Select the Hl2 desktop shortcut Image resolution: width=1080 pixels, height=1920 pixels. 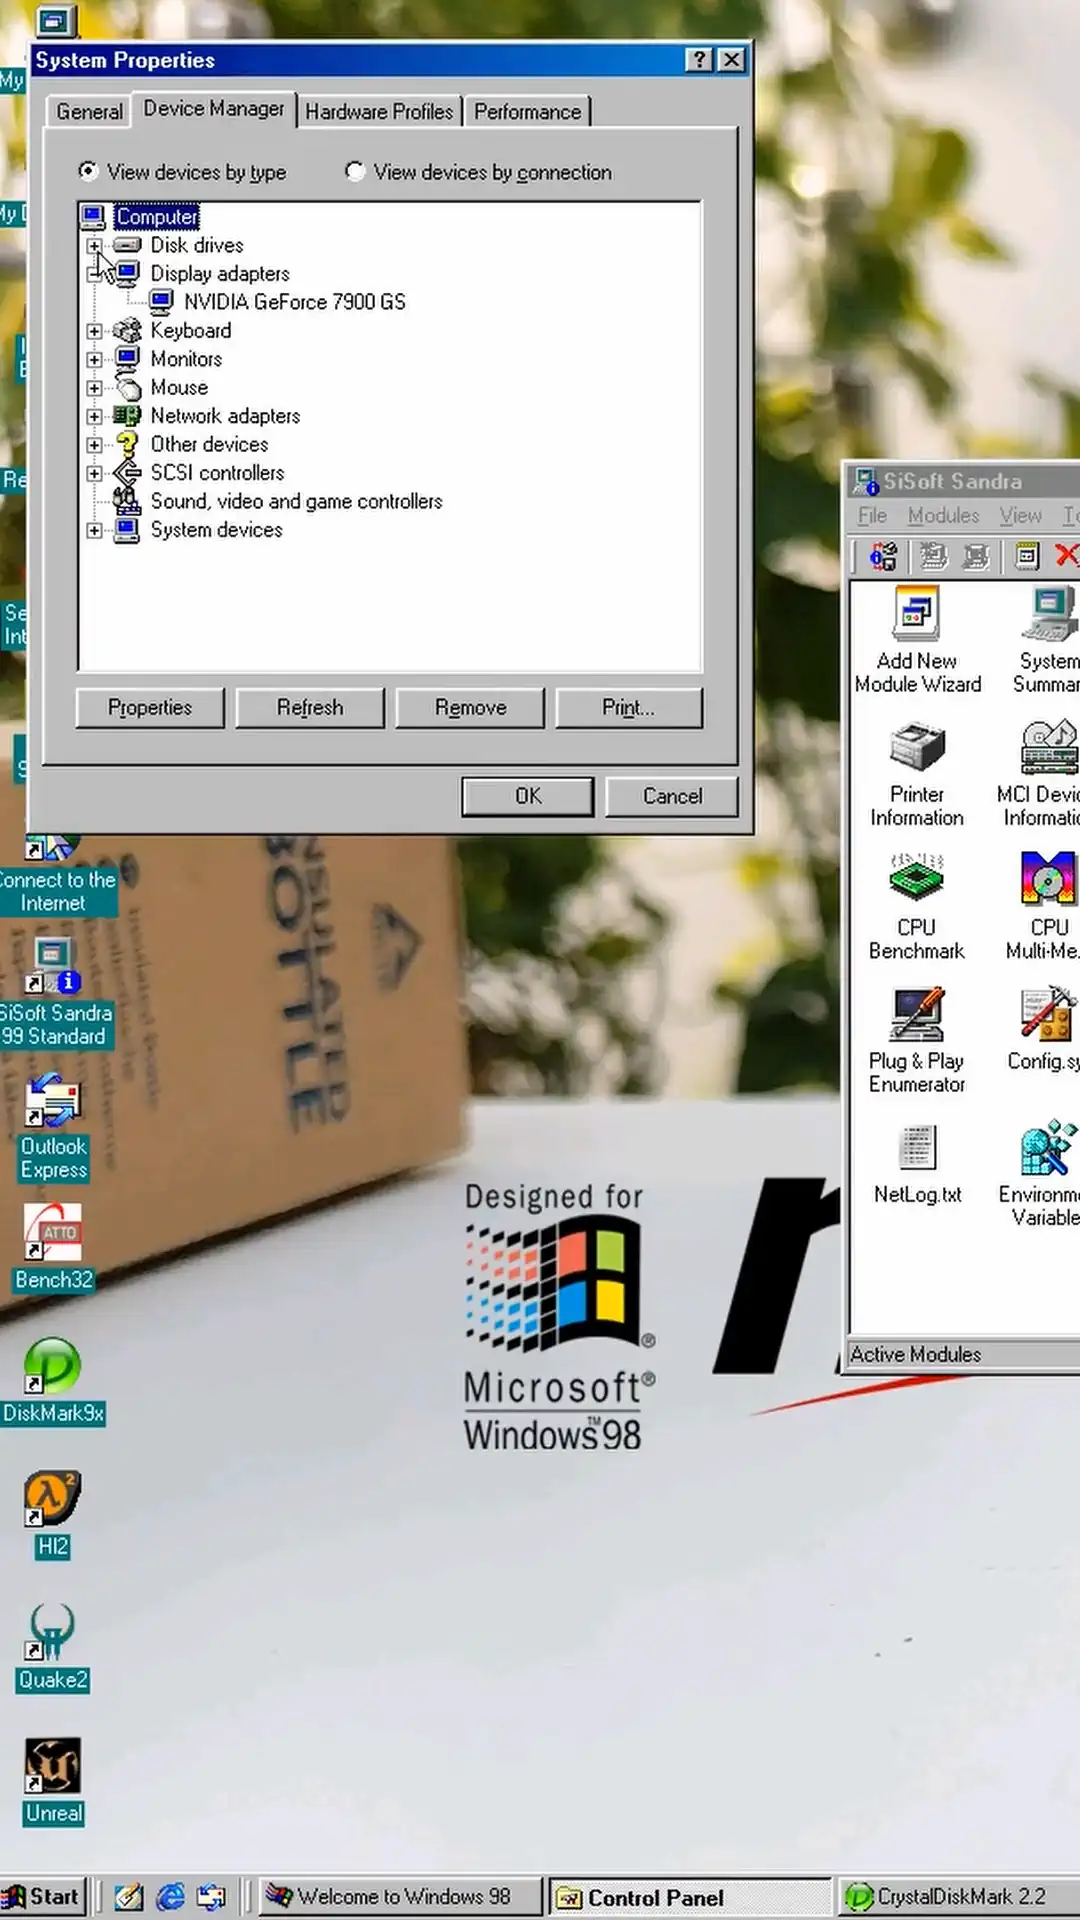click(x=53, y=1515)
